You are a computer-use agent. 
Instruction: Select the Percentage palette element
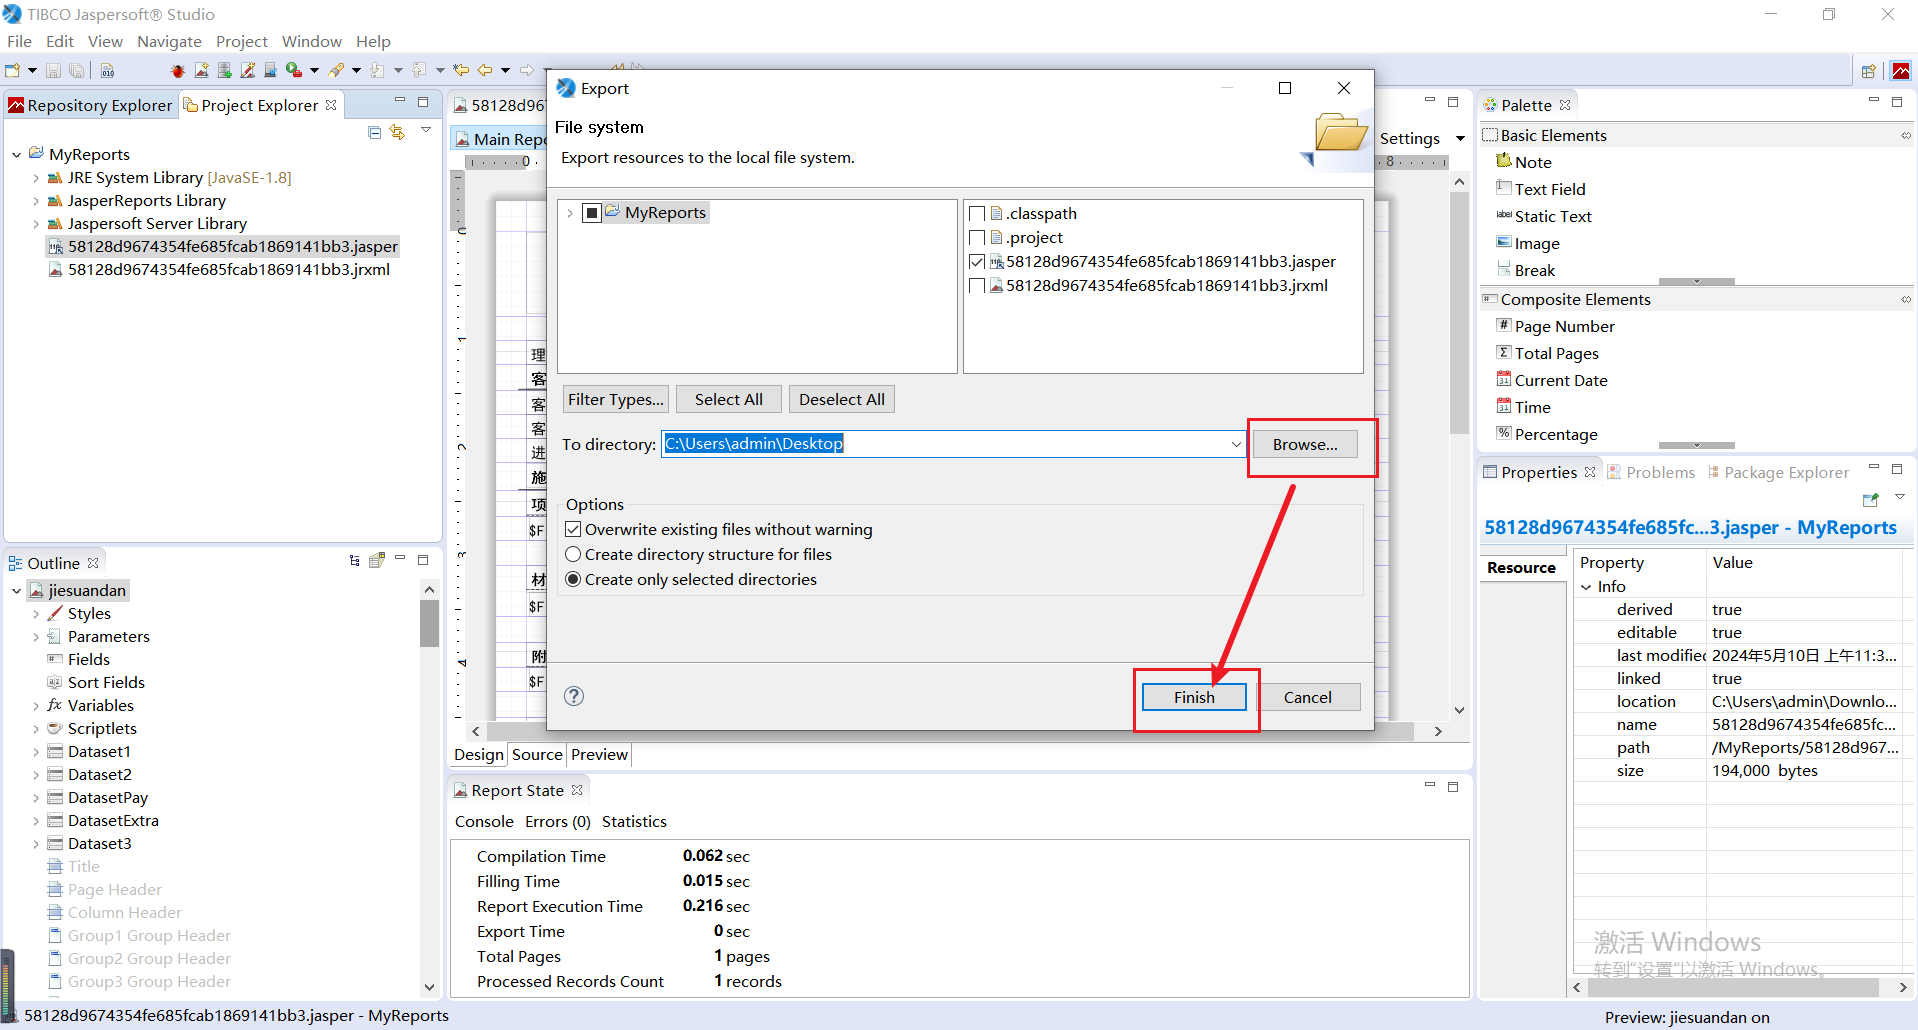click(x=1547, y=434)
